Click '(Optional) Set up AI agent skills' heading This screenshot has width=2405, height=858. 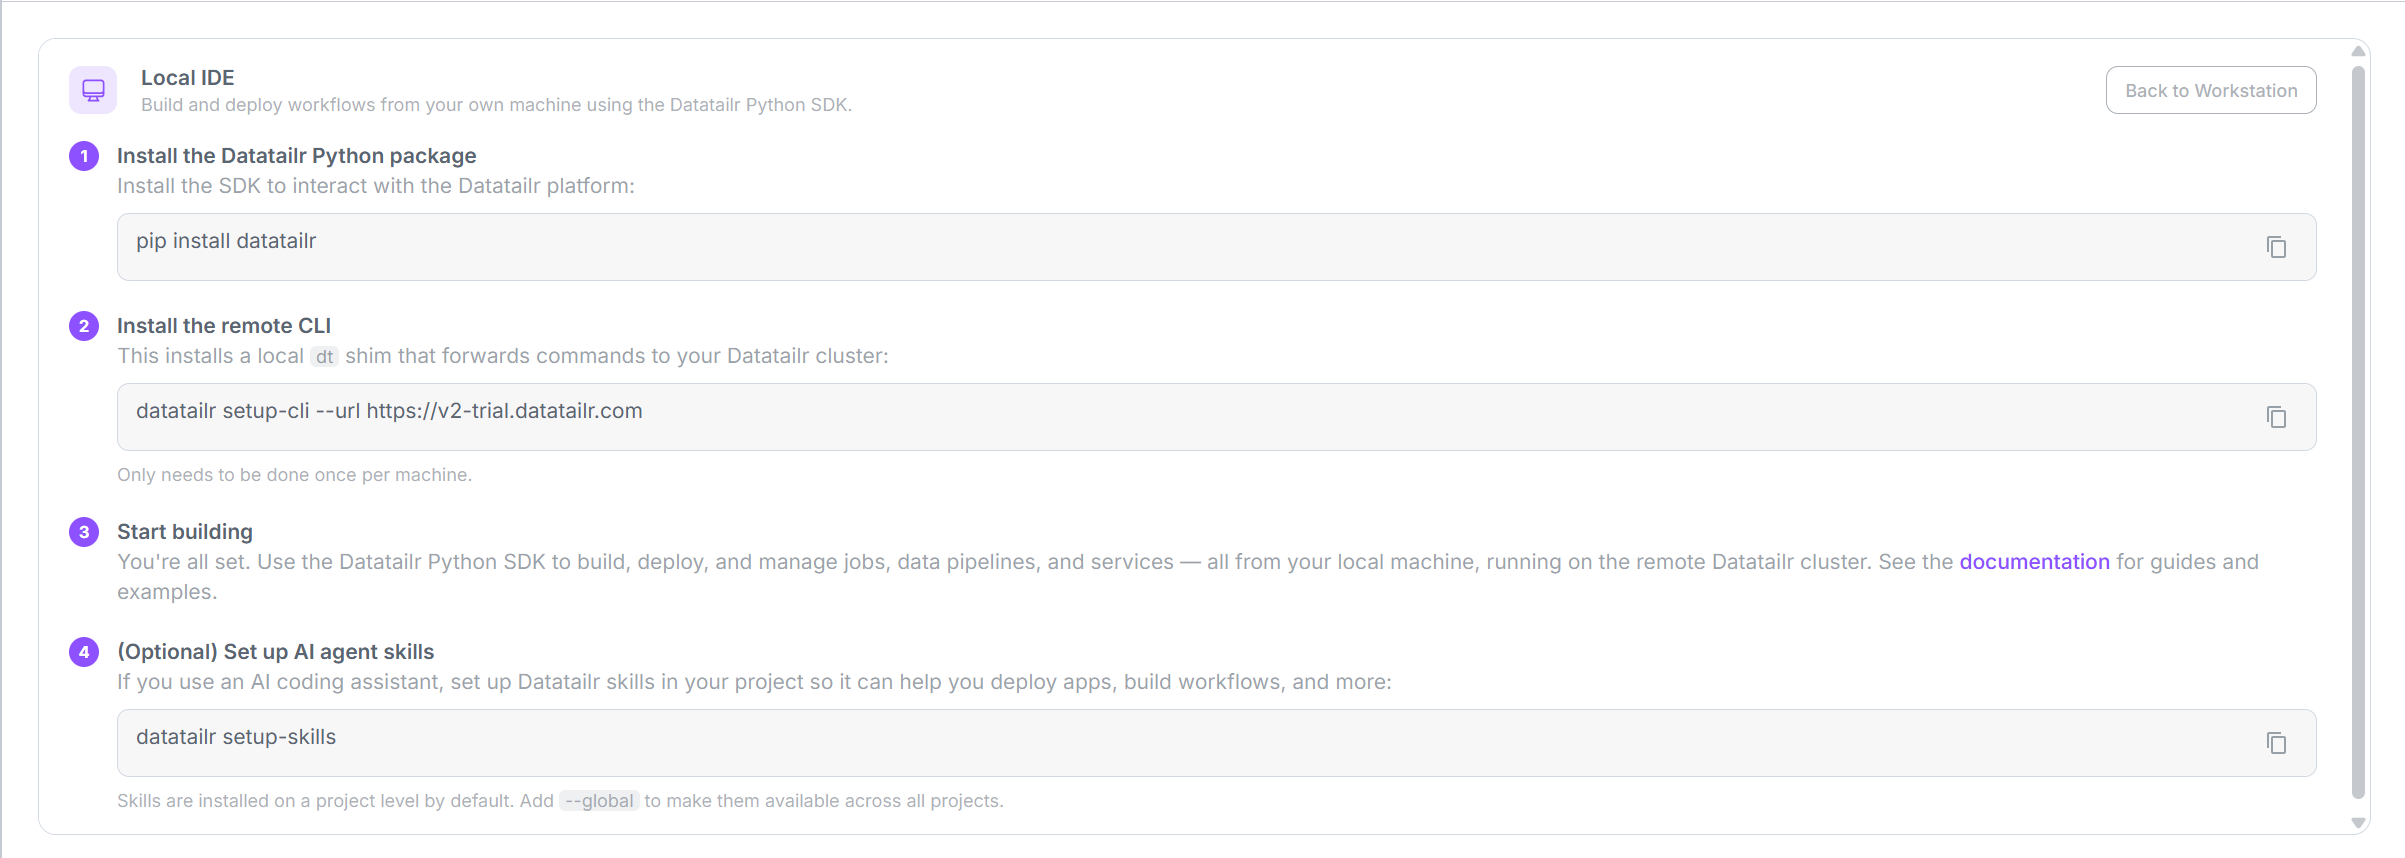click(275, 652)
